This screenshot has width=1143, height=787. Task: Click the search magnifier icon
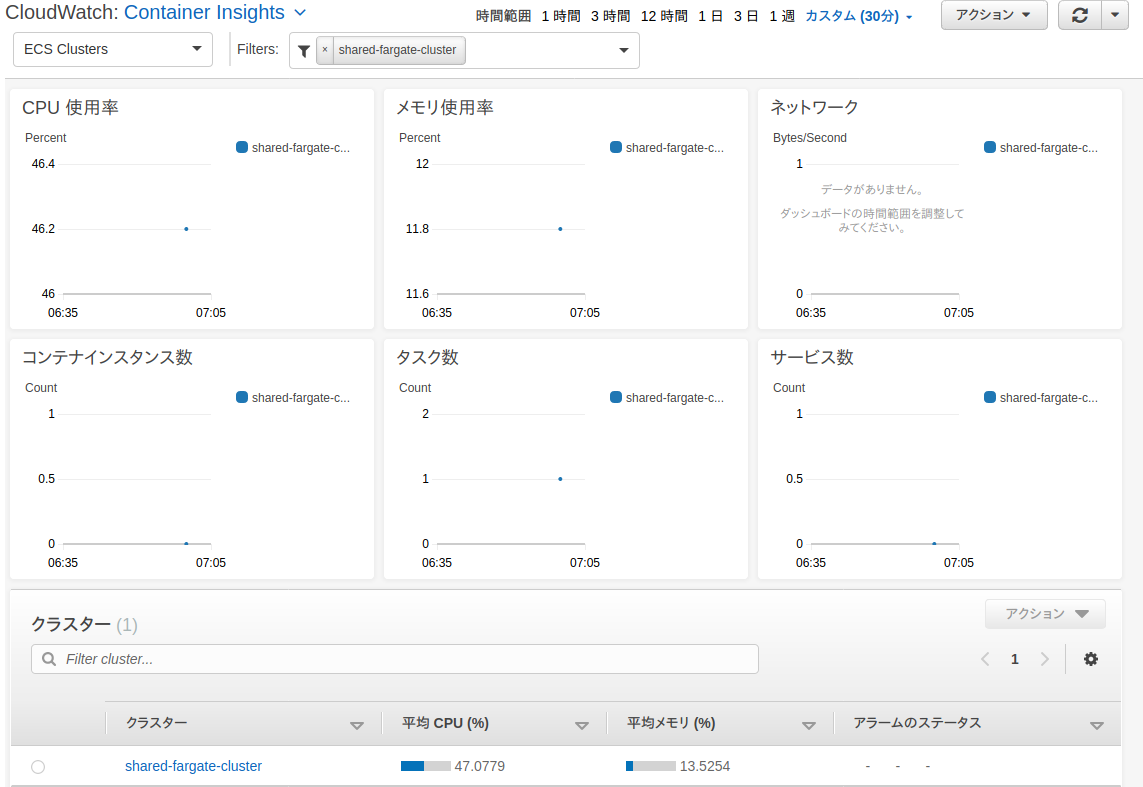click(x=49, y=659)
